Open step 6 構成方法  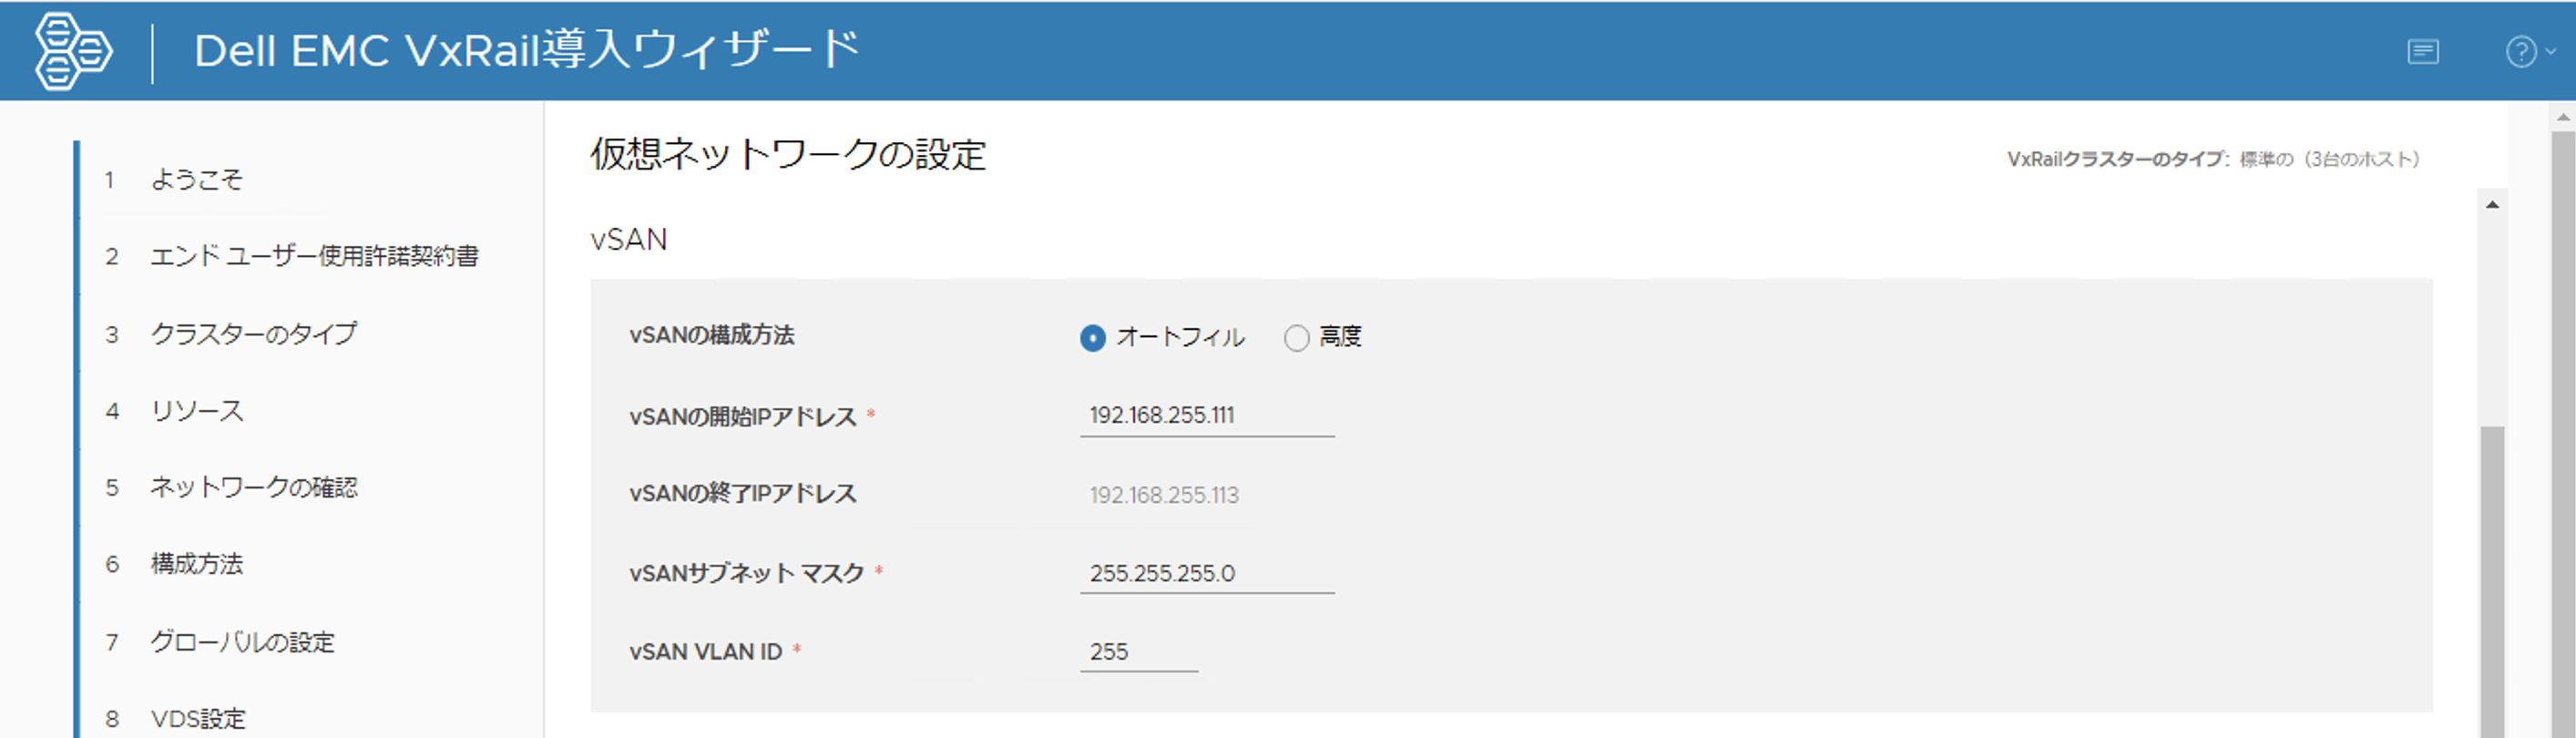pyautogui.click(x=197, y=565)
